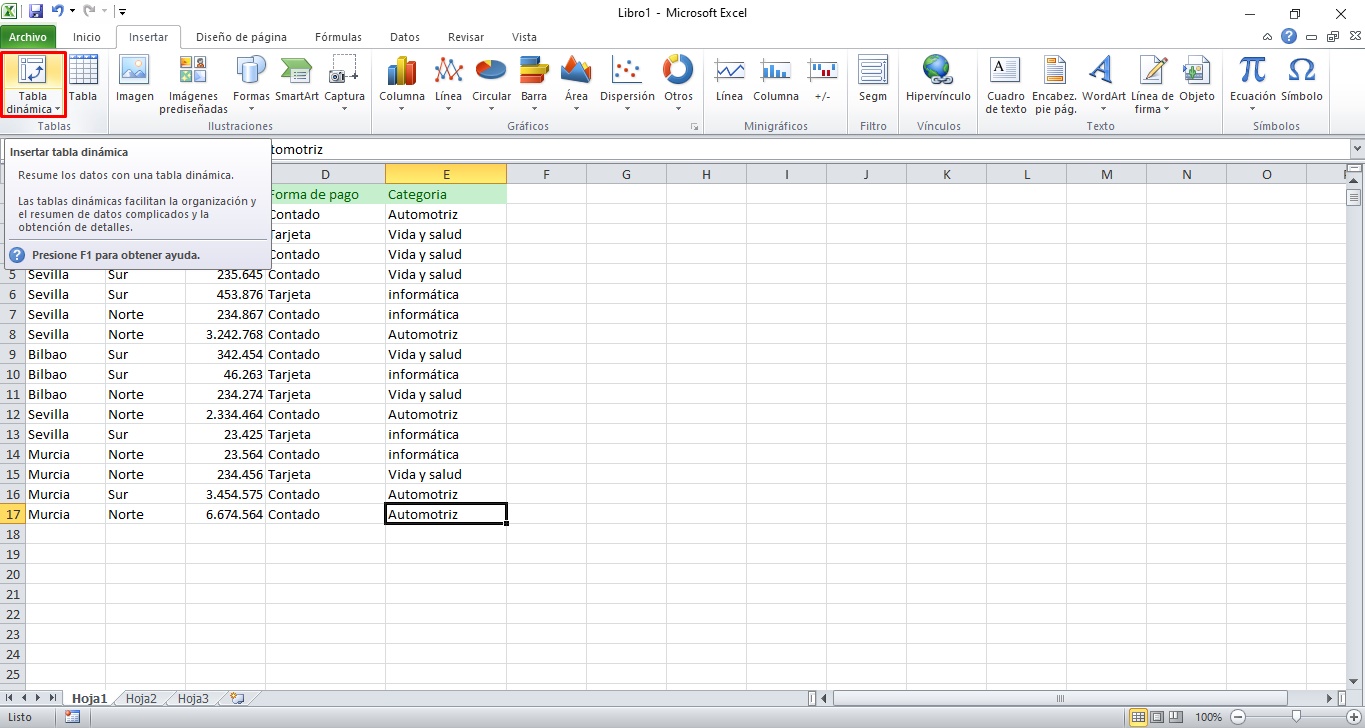Click the zoom slider handle
The width and height of the screenshot is (1365, 728).
(1295, 717)
